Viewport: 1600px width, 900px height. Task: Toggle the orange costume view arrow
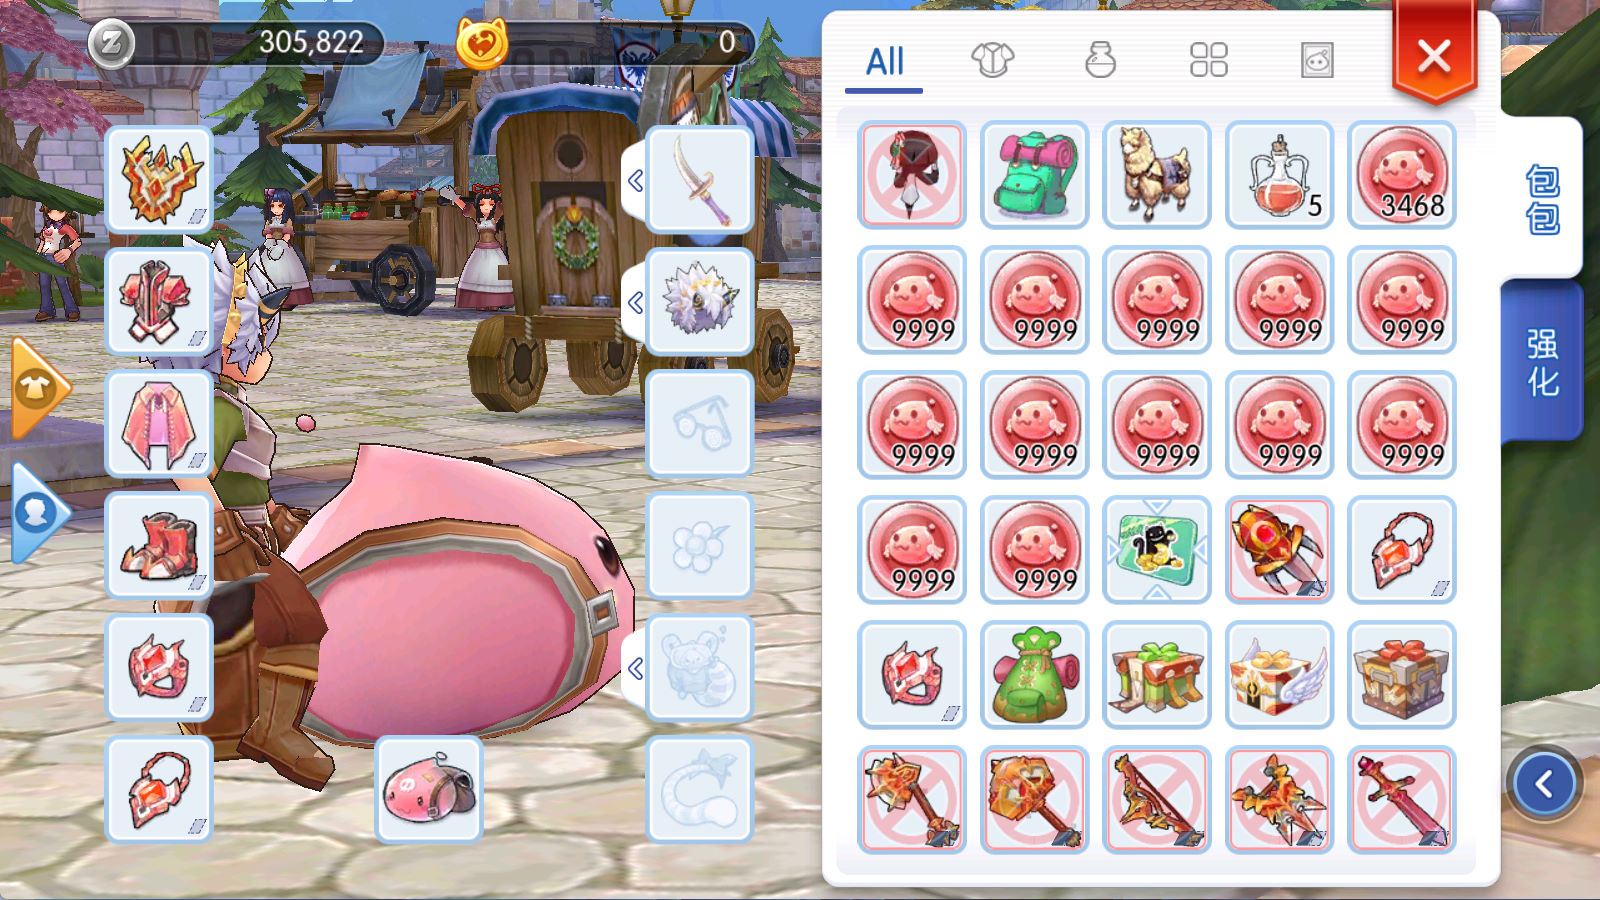point(38,389)
